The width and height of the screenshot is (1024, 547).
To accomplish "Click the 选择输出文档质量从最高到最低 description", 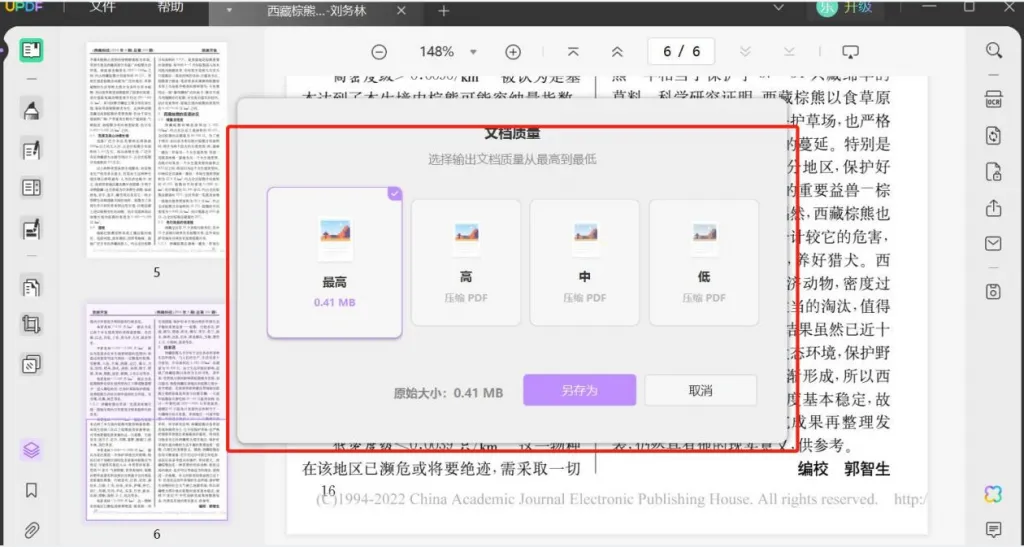I will [x=512, y=159].
